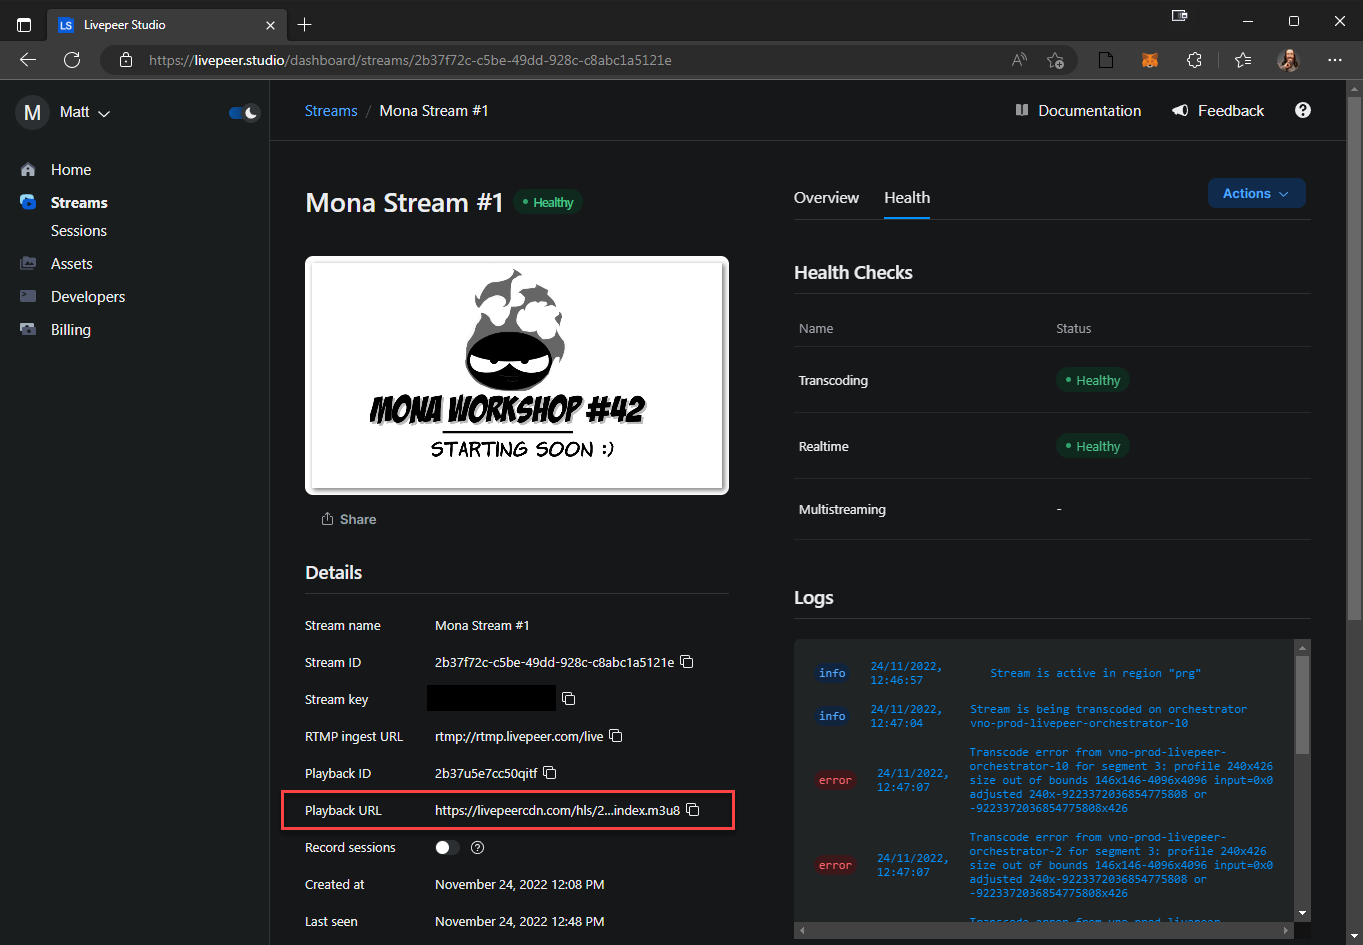Image resolution: width=1363 pixels, height=945 pixels.
Task: Open the MetaMask fox extension
Action: click(x=1150, y=60)
